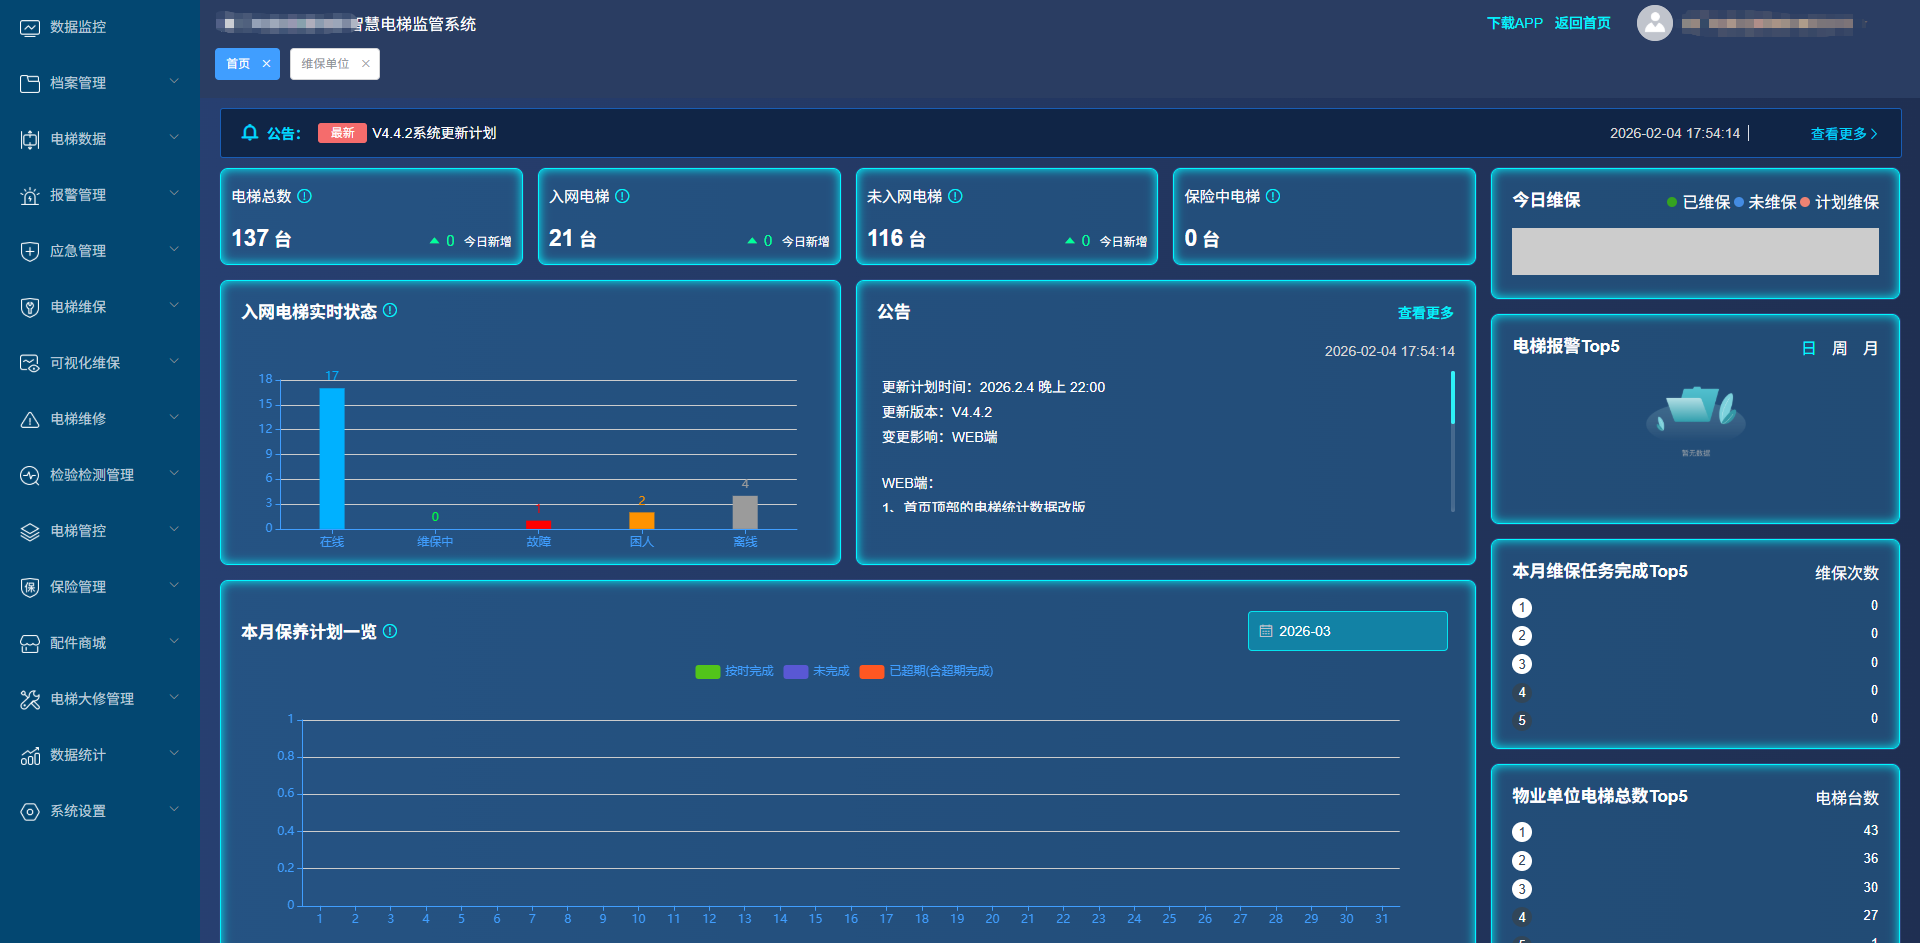Select the 周 tab in 电梯报警Top5
Screen dimensions: 1920x943
pos(1839,348)
